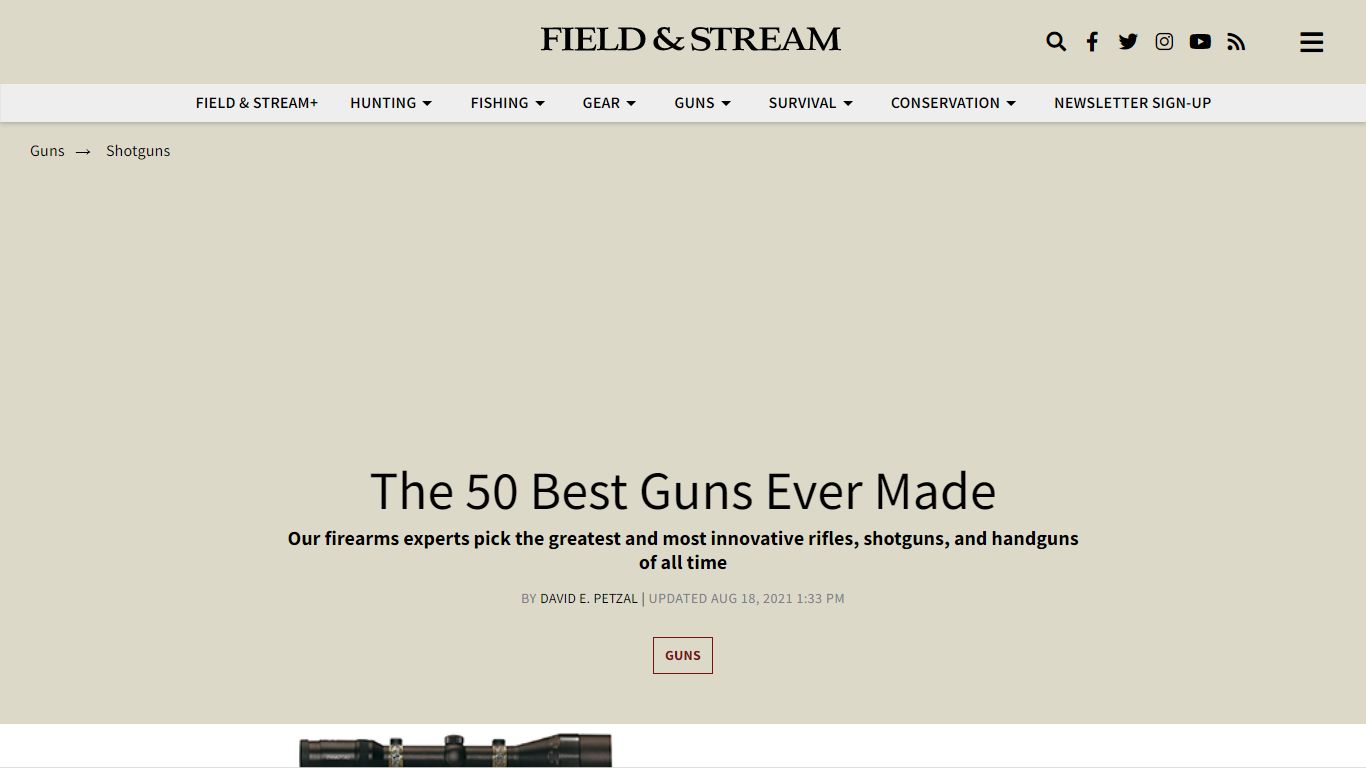This screenshot has height=768, width=1366.
Task: Open the Newsletter Sign-Up link
Action: pos(1132,103)
